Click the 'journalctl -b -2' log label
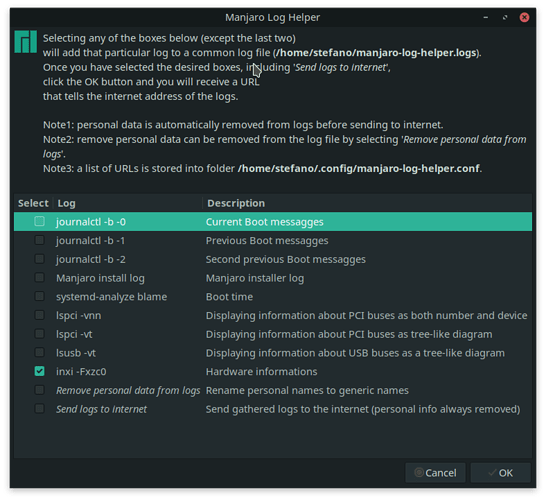546x500 pixels. (x=91, y=259)
